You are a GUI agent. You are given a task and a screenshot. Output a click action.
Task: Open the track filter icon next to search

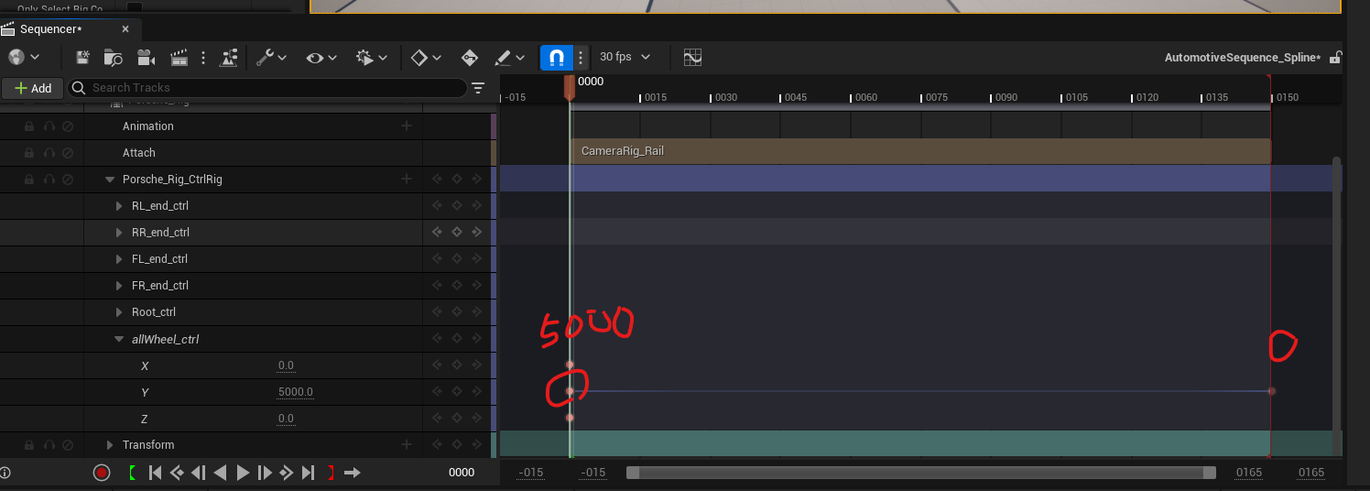tap(478, 88)
